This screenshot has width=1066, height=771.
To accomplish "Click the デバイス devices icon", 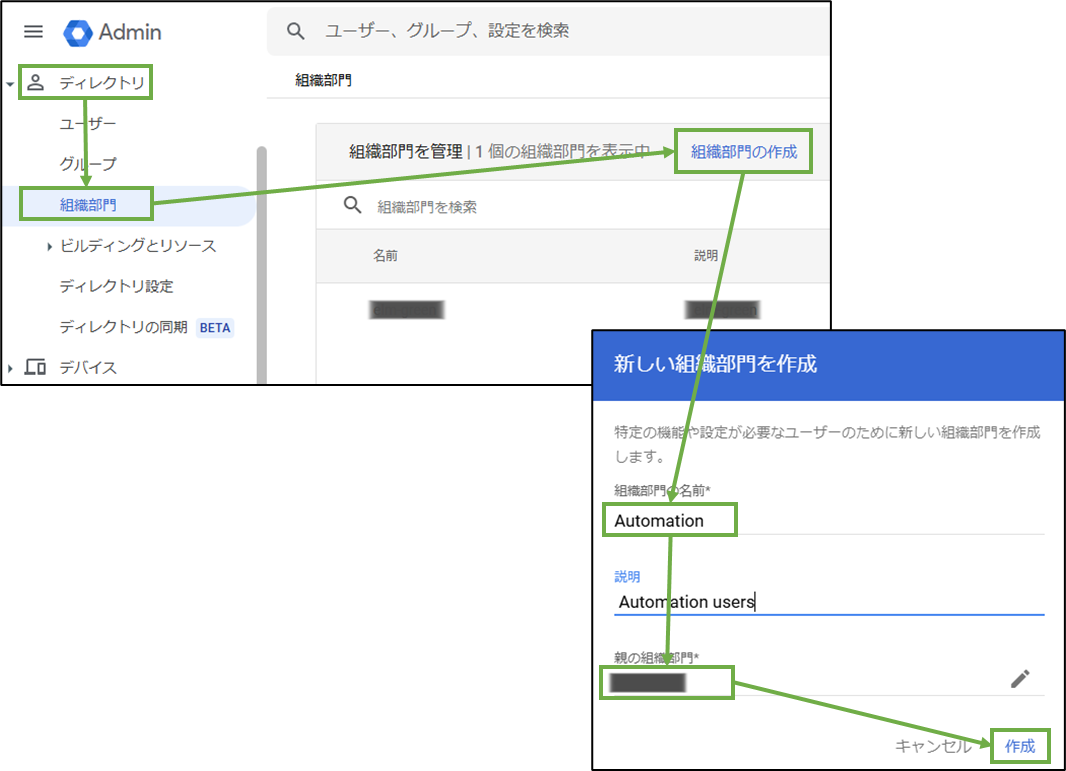I will click(35, 367).
